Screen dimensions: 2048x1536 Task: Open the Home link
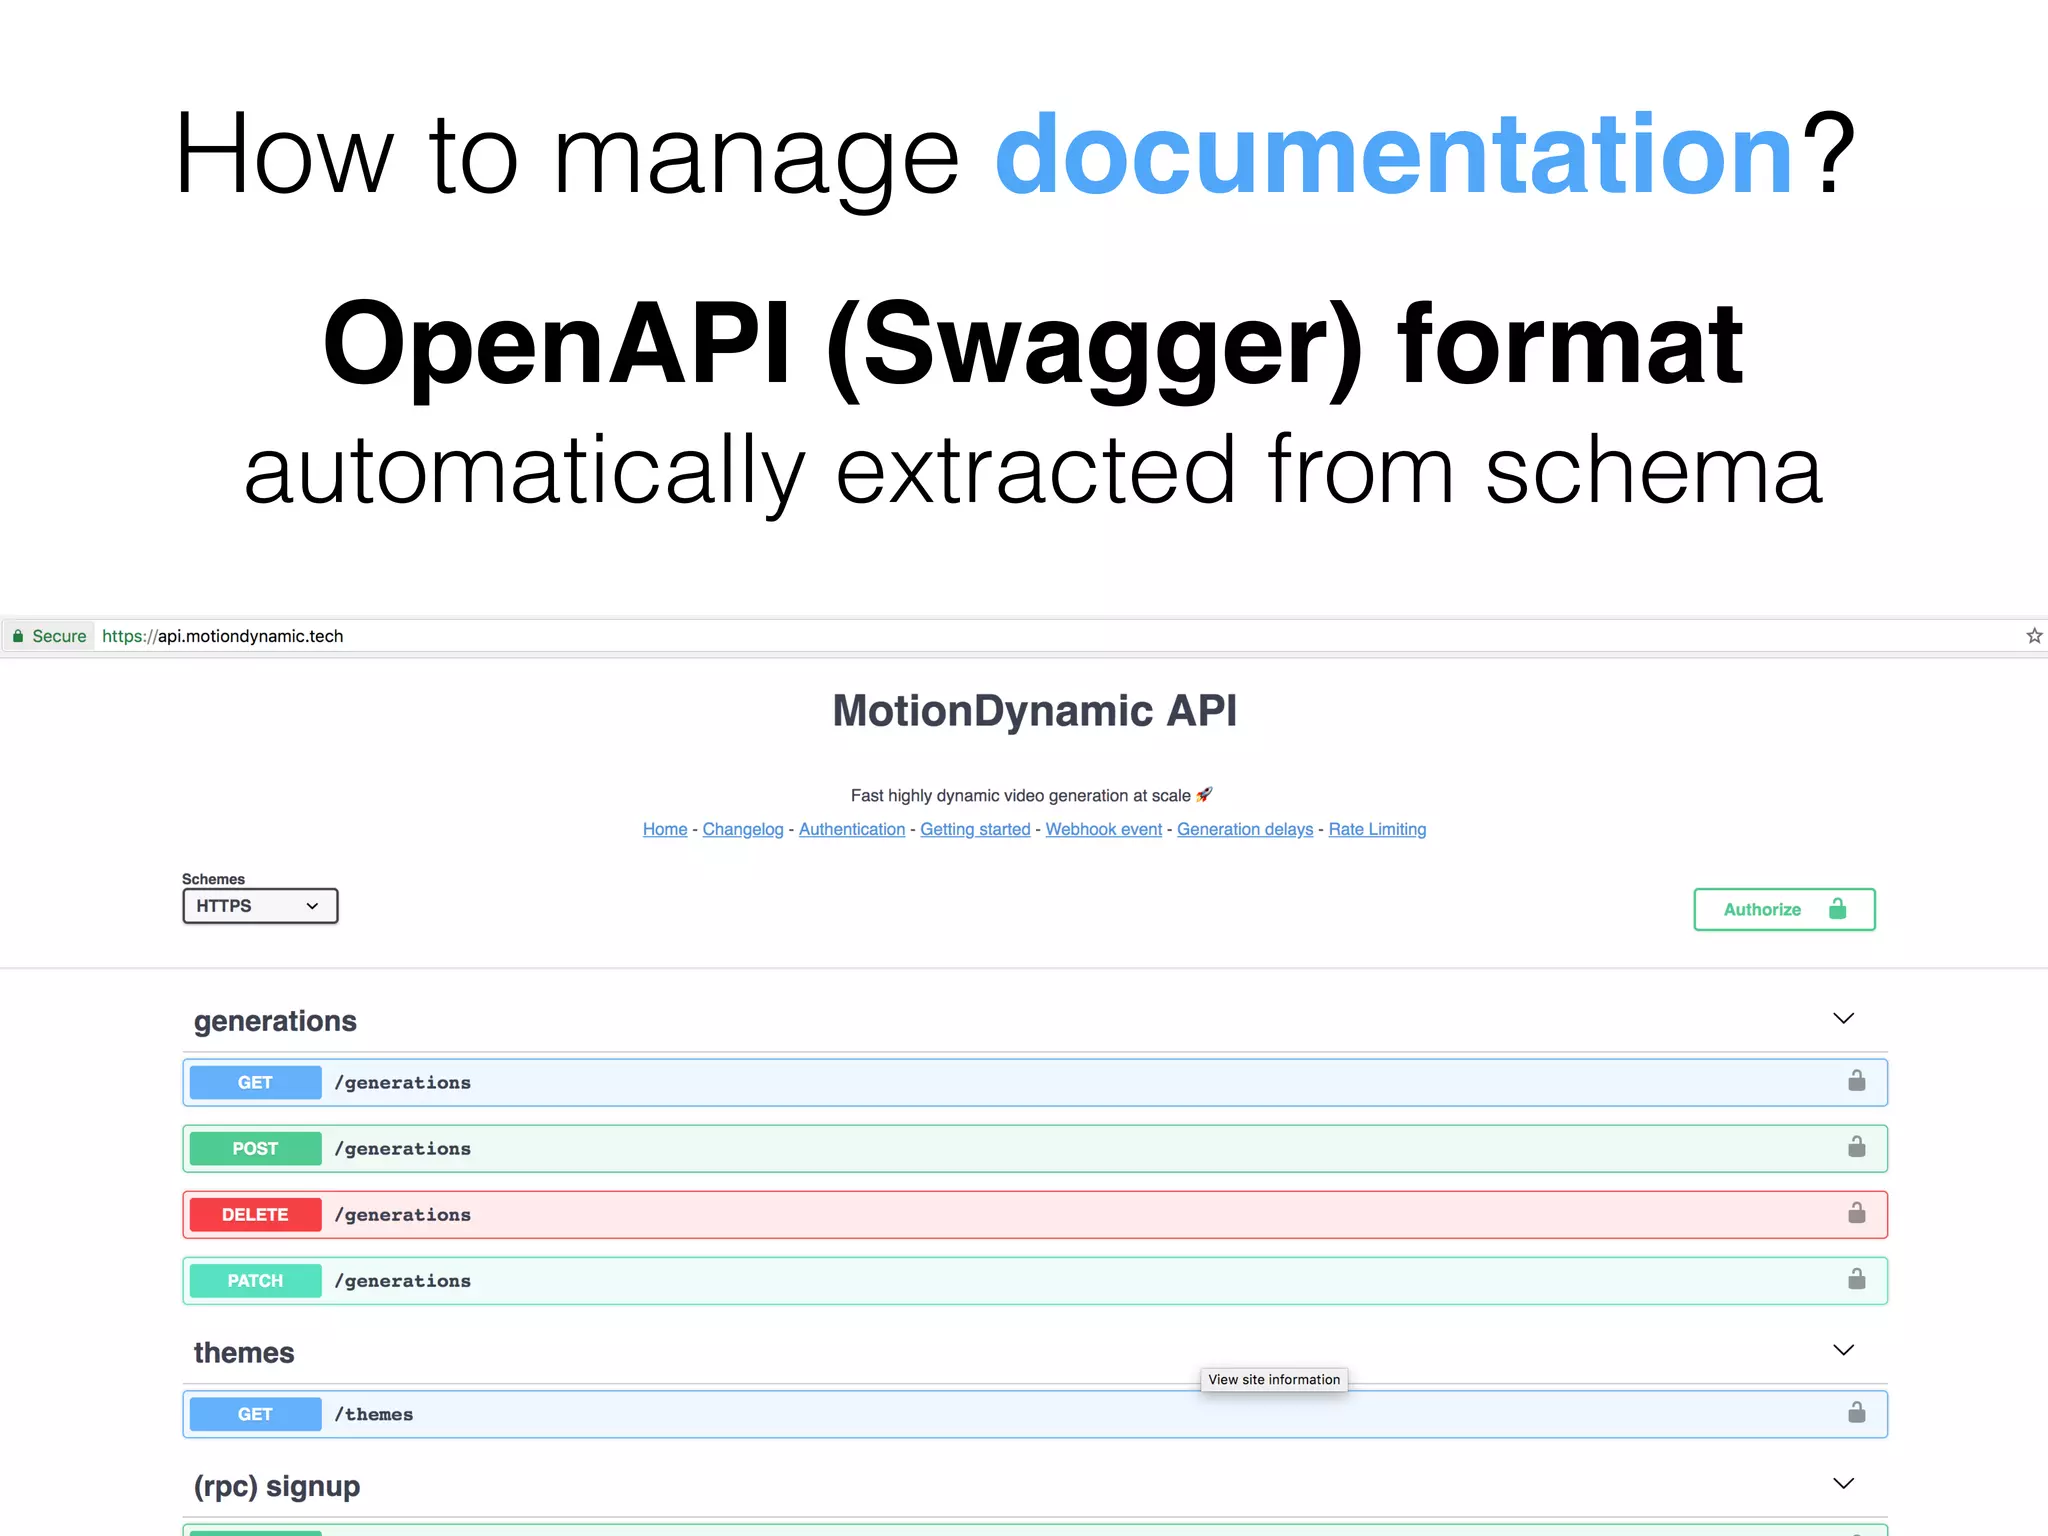pyautogui.click(x=665, y=829)
